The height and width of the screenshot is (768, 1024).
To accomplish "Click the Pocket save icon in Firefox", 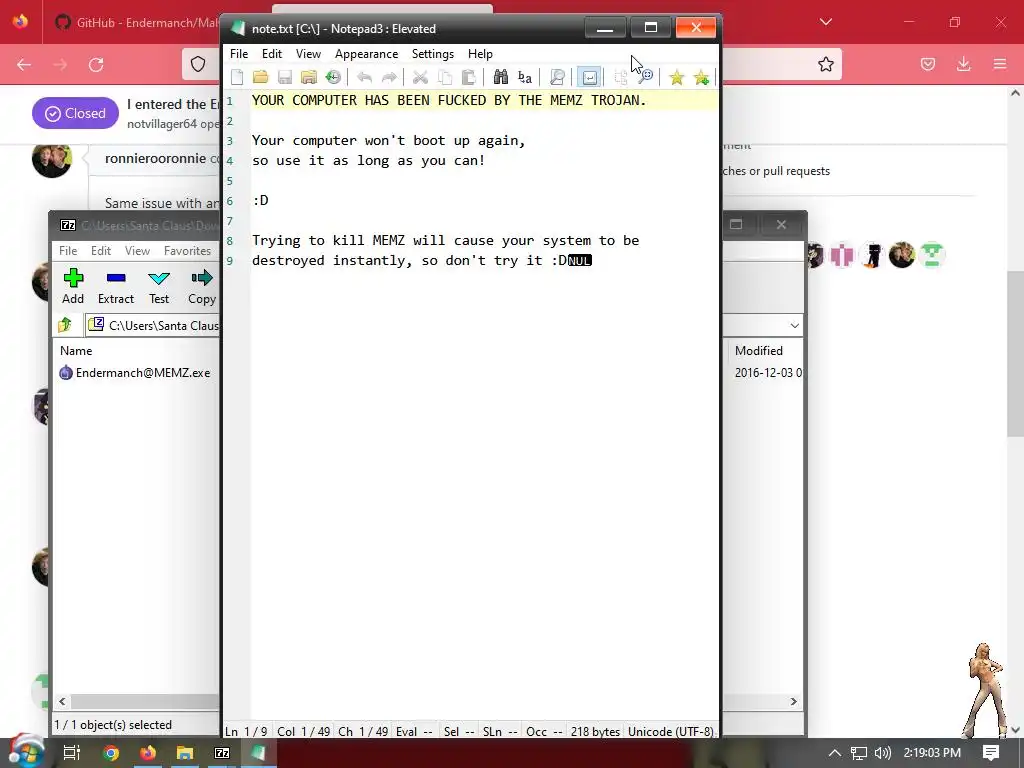I will (928, 64).
